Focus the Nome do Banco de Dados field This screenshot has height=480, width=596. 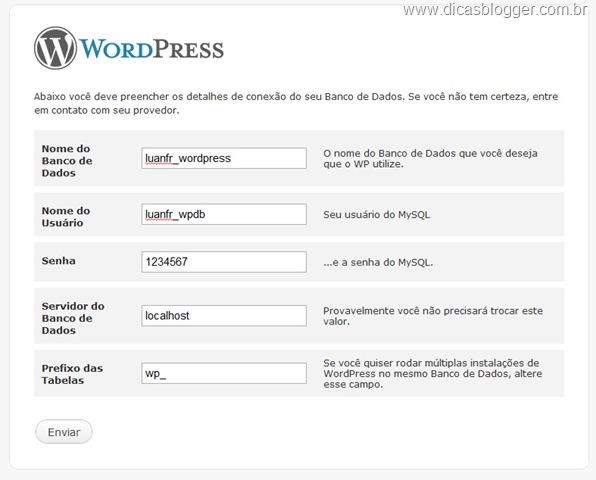pos(224,158)
